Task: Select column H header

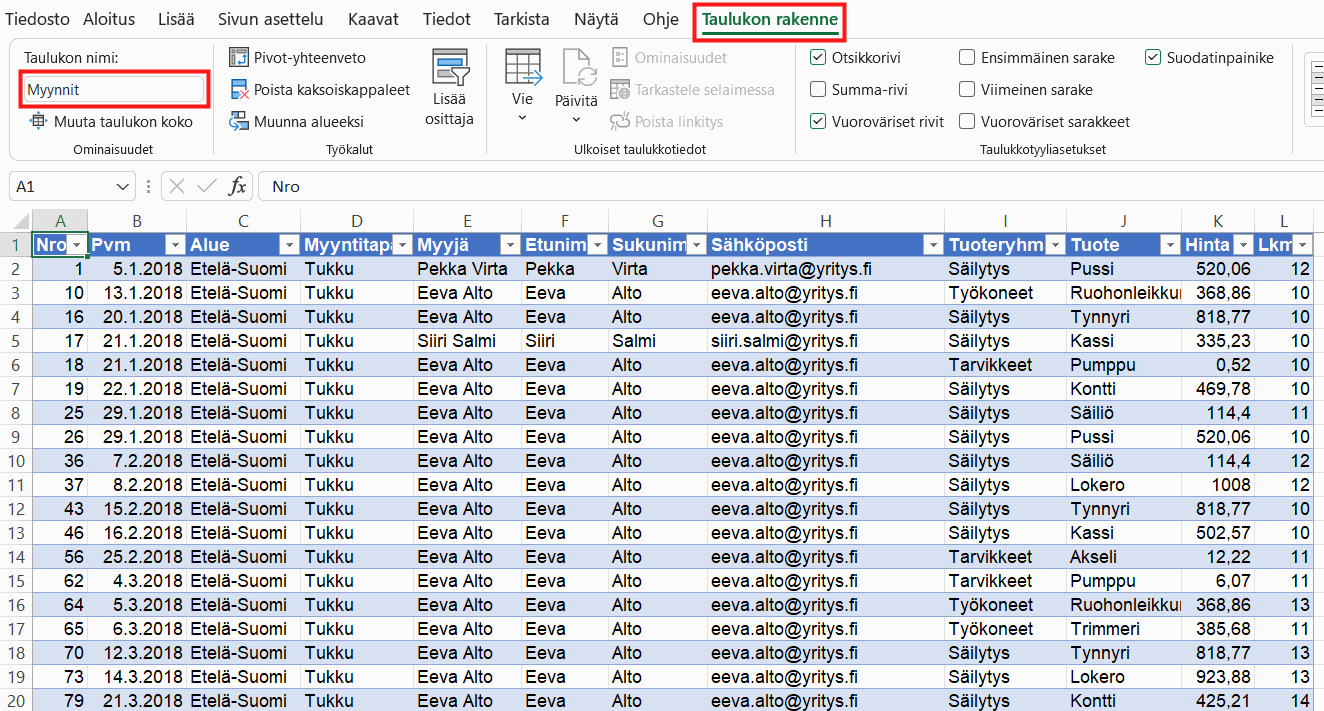Action: [825, 221]
